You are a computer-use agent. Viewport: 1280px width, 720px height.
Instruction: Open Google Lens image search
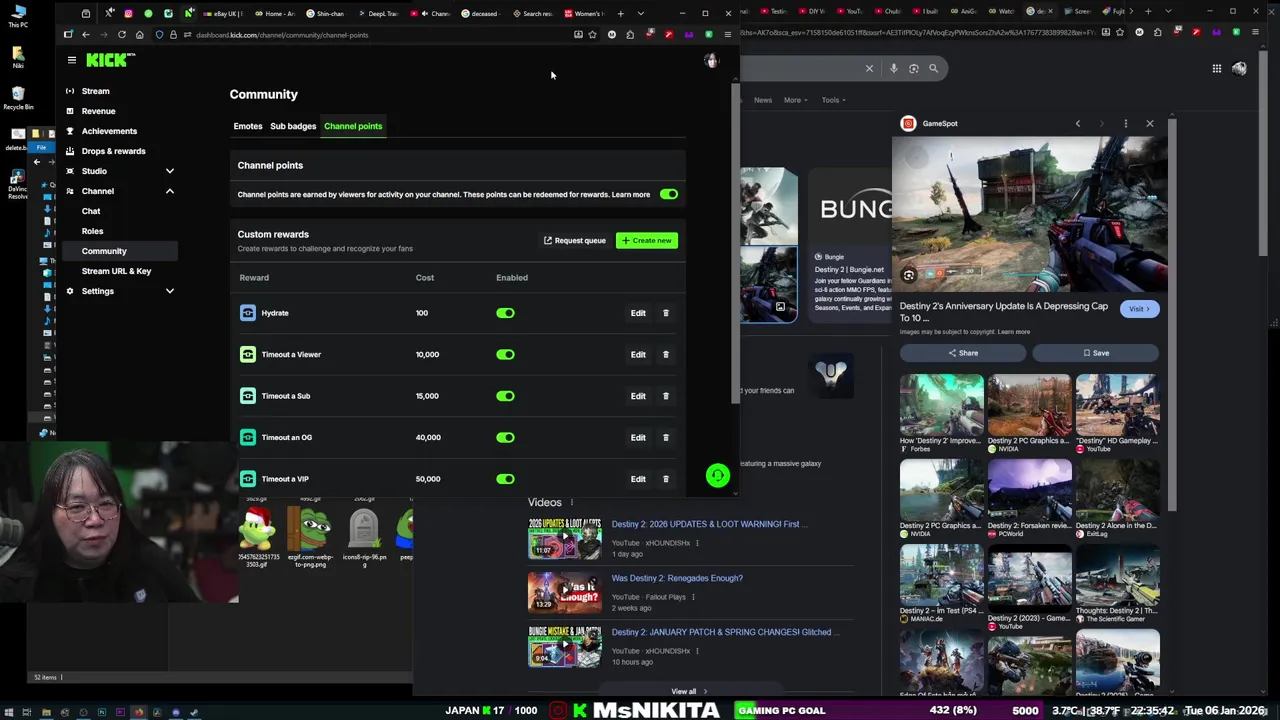point(914,68)
